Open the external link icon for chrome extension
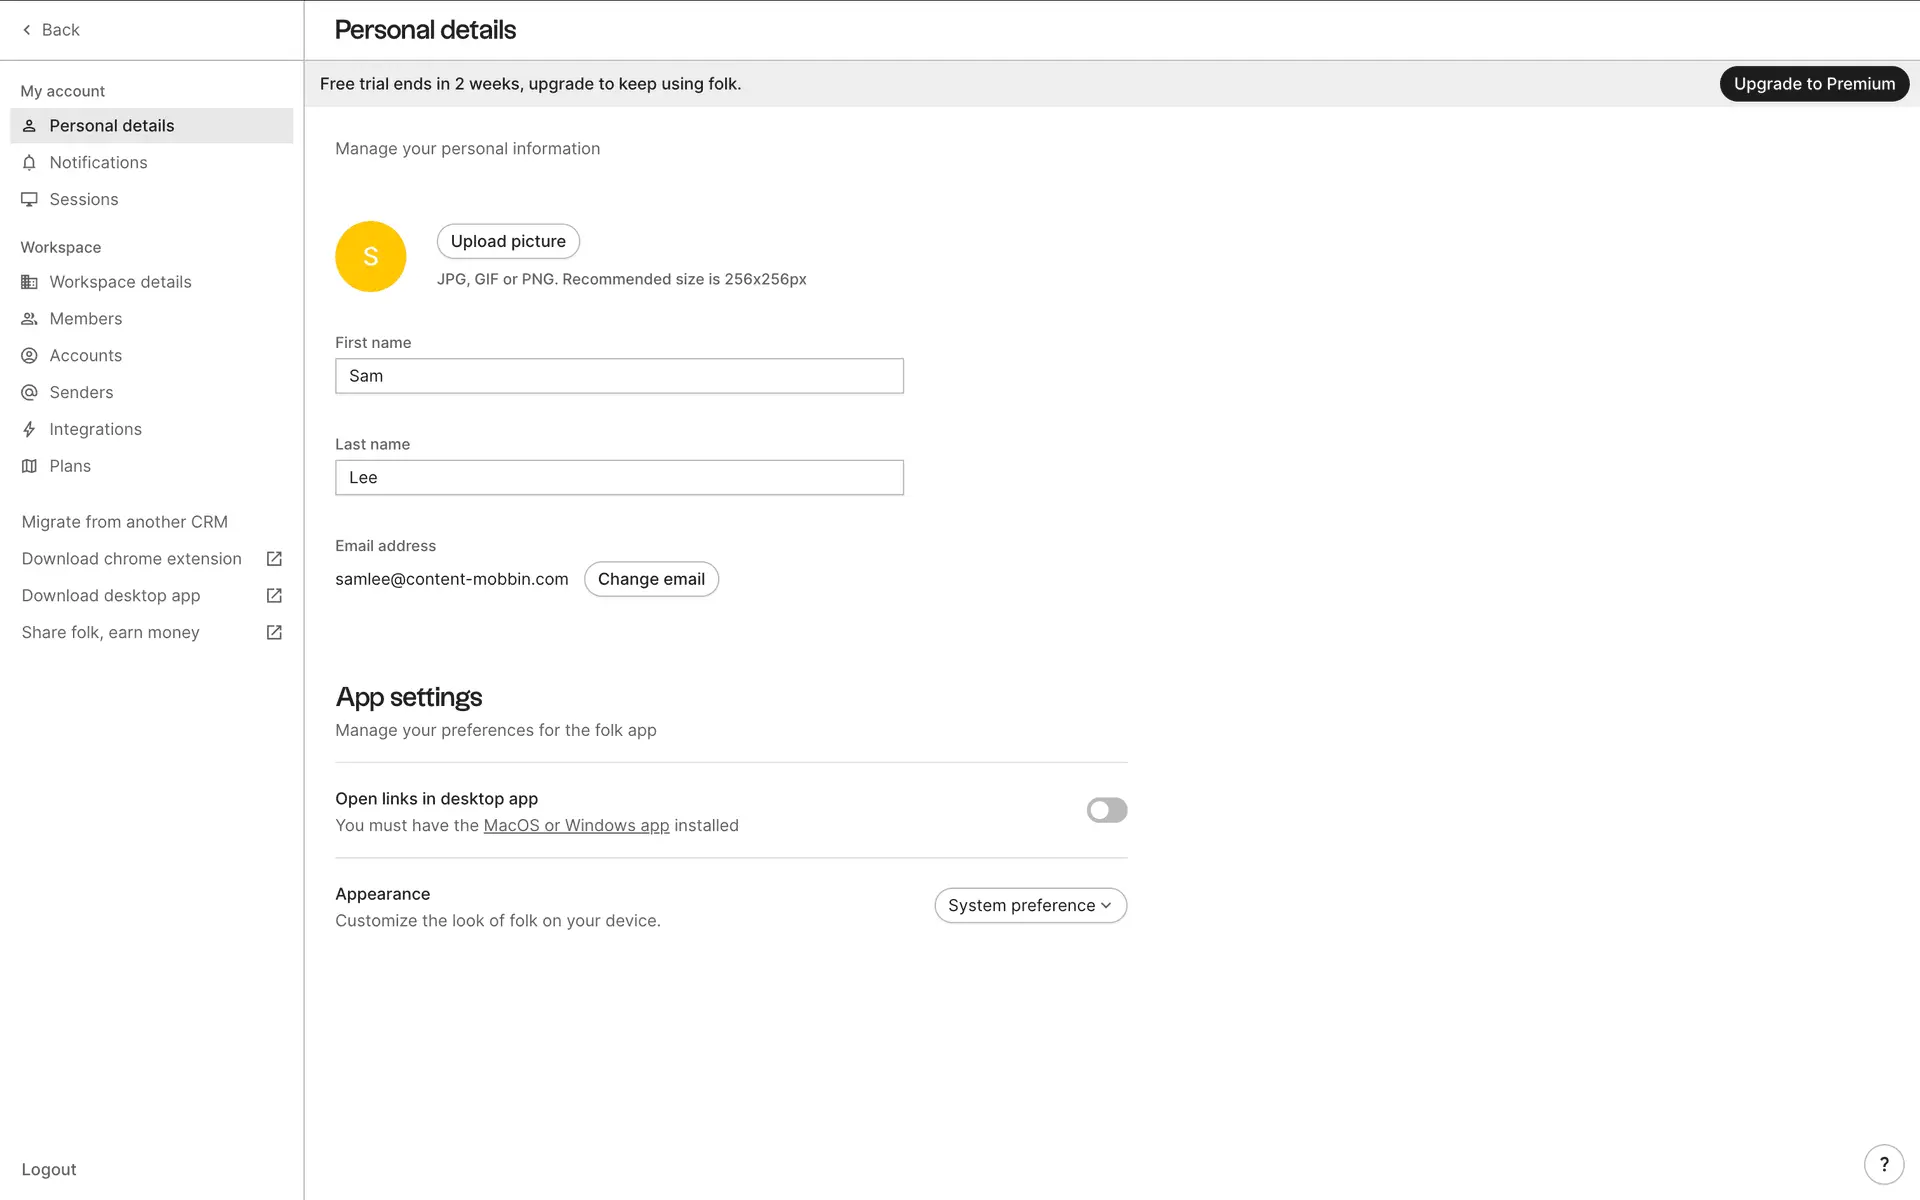The width and height of the screenshot is (1920, 1200). coord(274,559)
